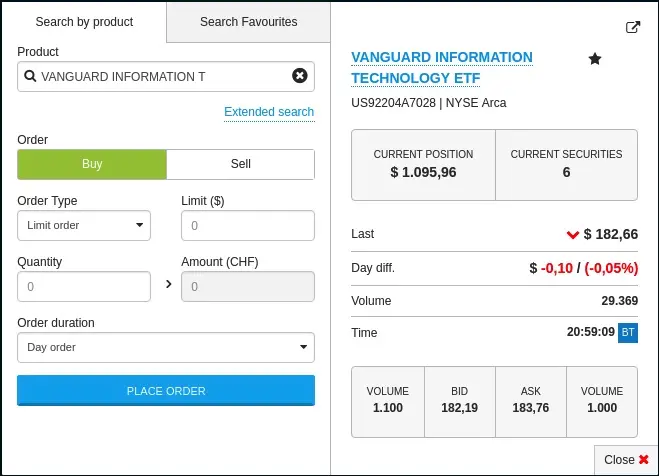This screenshot has height=476, width=659.
Task: Open the Order duration dropdown
Action: (x=166, y=347)
